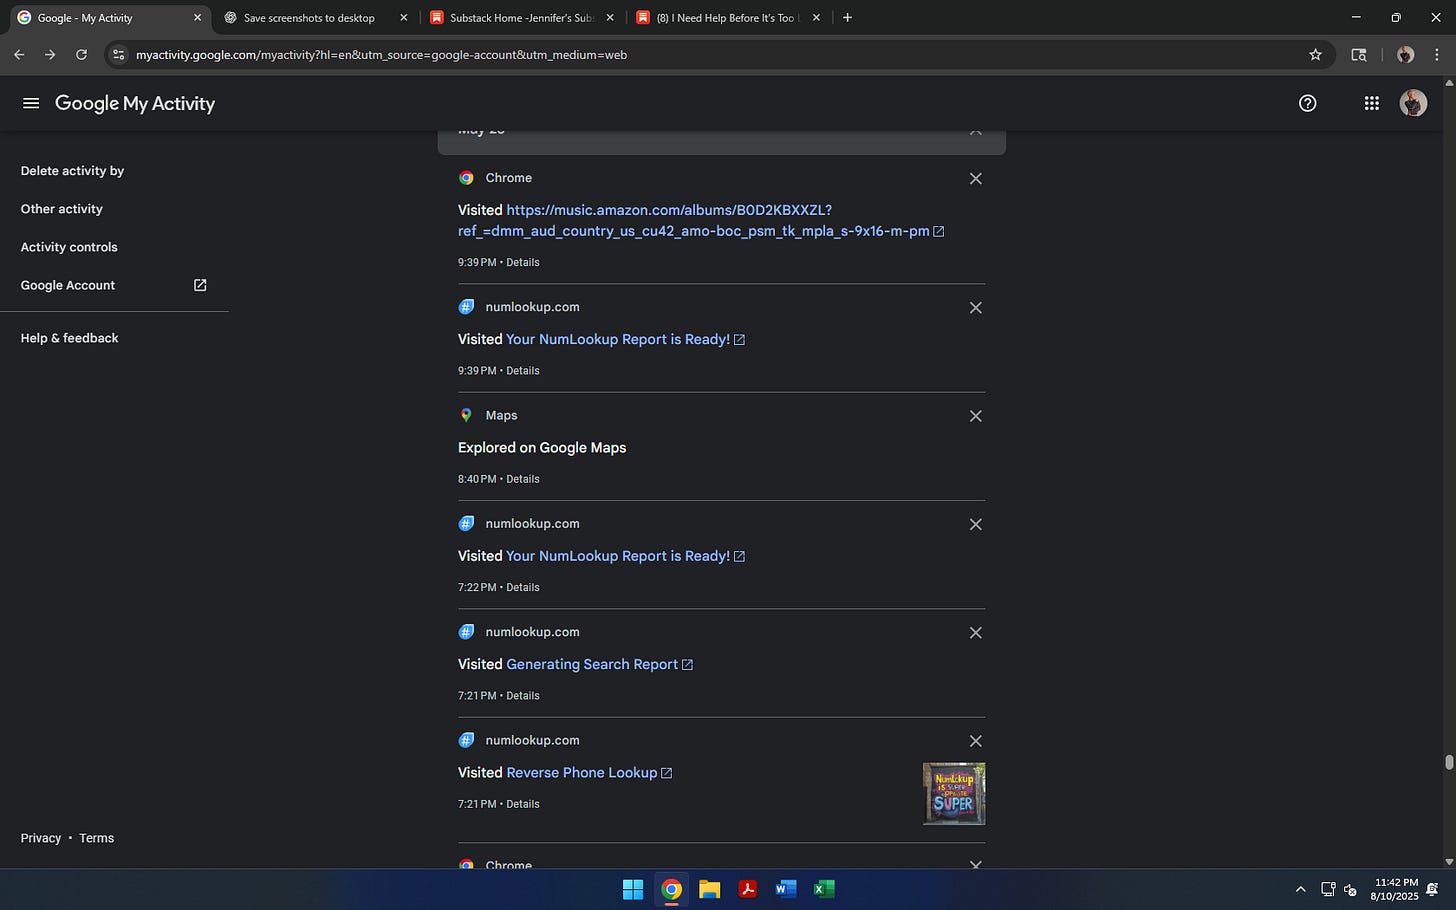Go back to previous page
The image size is (1456, 910).
(x=19, y=55)
